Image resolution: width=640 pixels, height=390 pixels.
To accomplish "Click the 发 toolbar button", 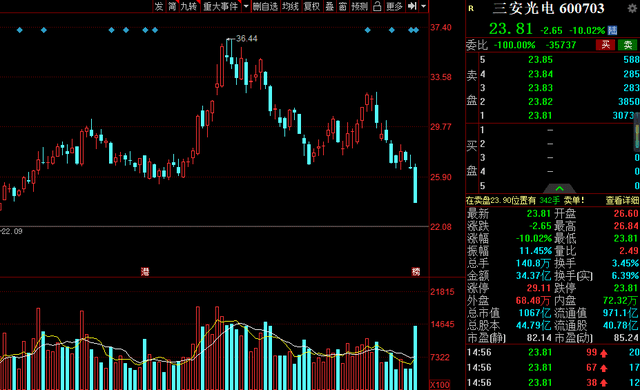I will pos(159,6).
